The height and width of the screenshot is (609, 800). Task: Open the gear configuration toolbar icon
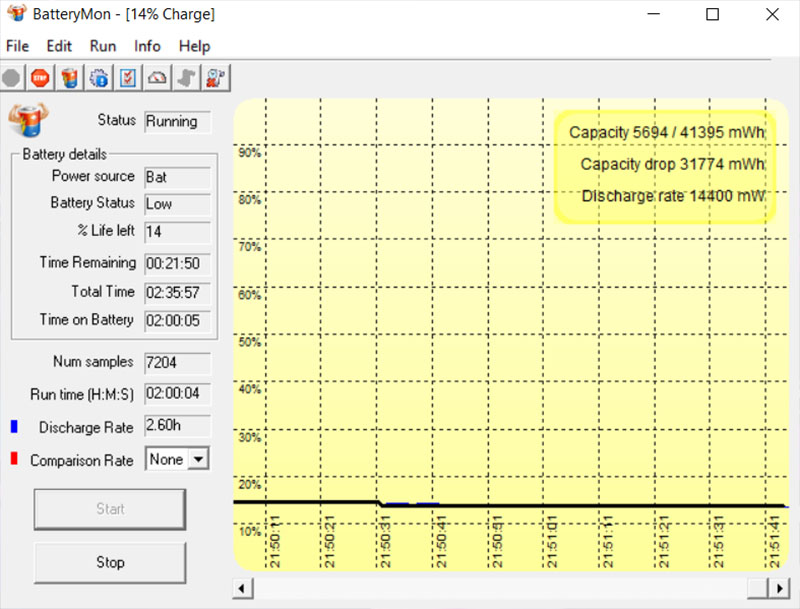(x=99, y=77)
